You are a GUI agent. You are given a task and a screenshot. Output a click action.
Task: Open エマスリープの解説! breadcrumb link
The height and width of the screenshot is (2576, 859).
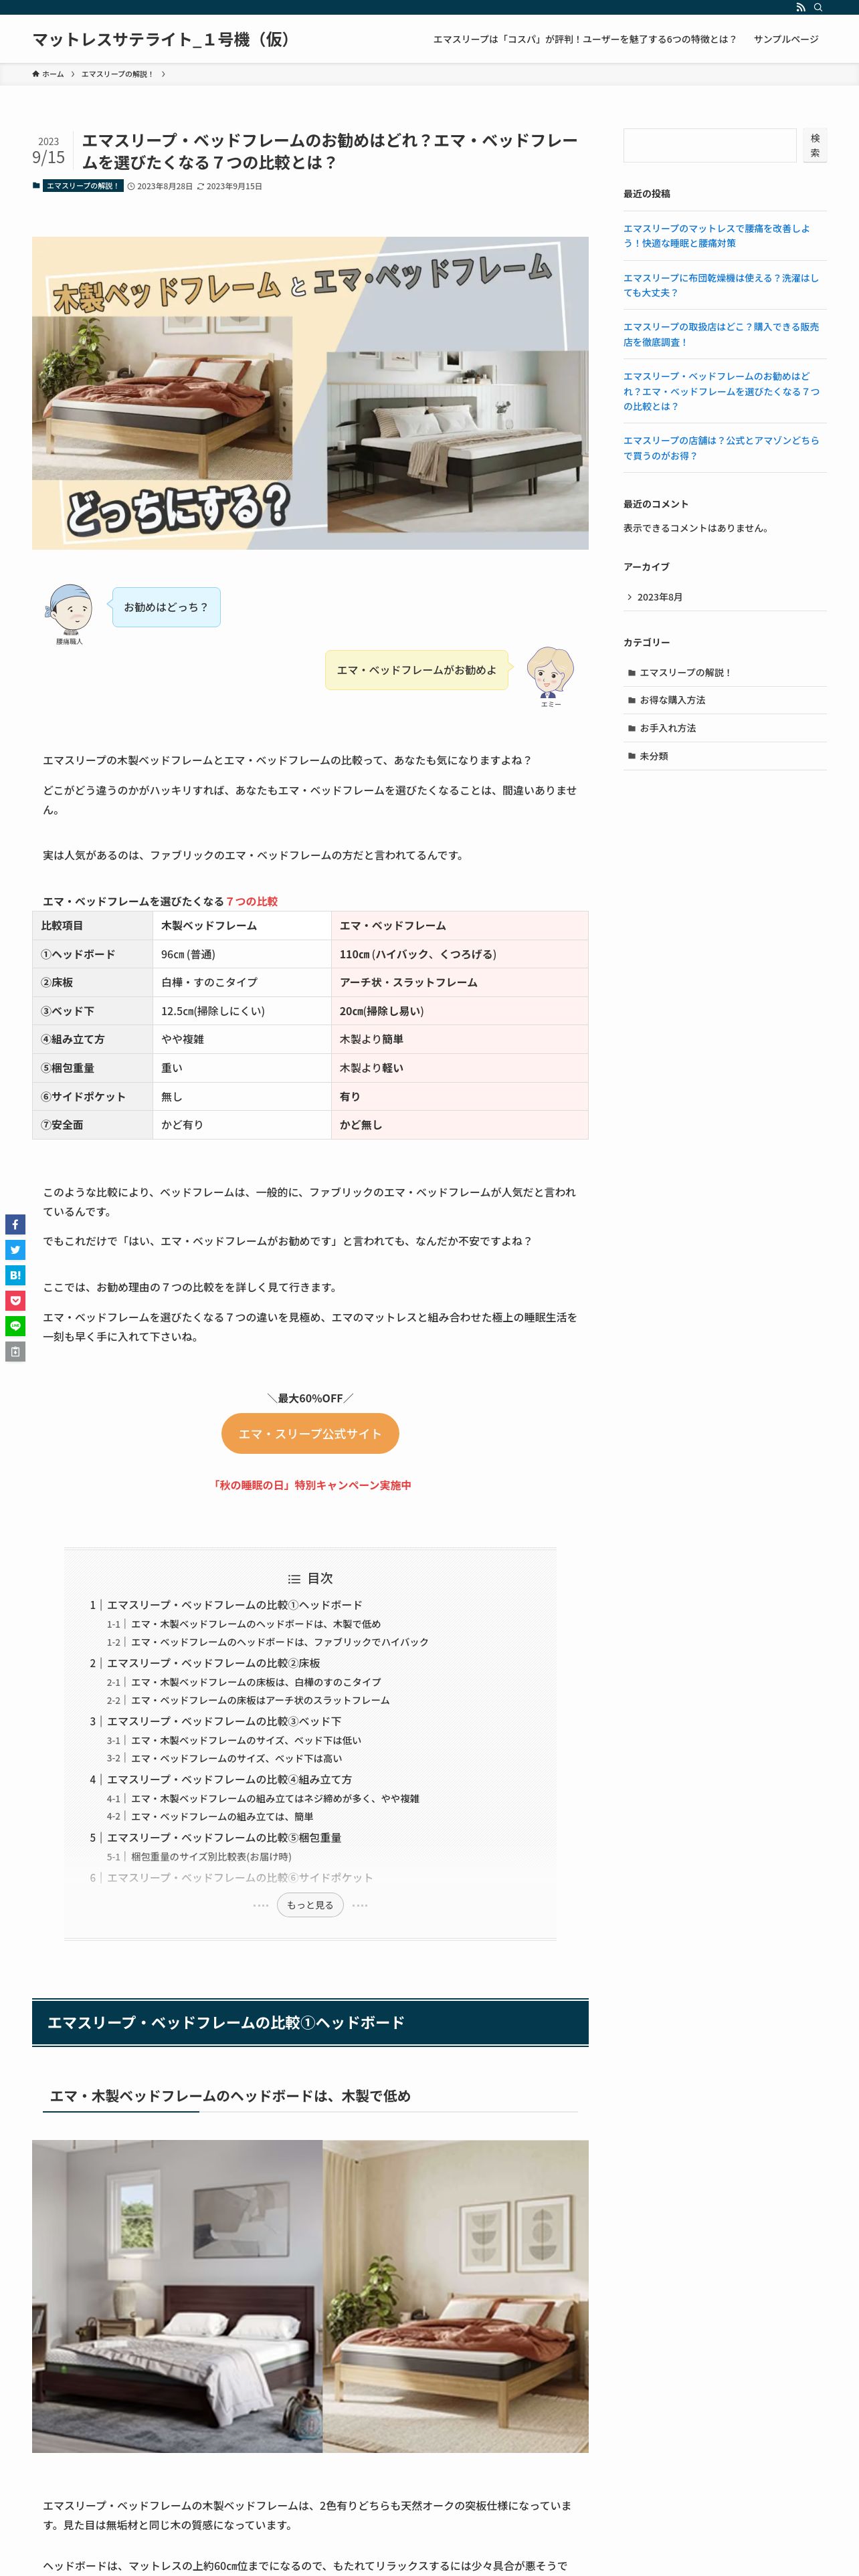tap(117, 74)
